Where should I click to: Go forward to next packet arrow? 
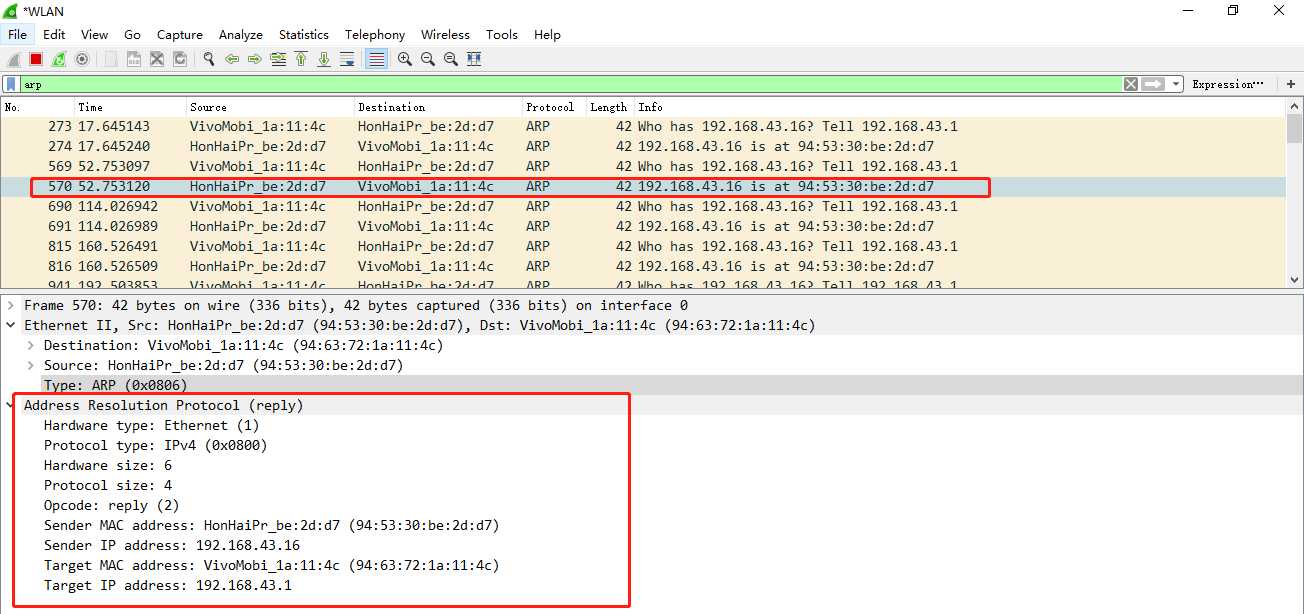[255, 60]
